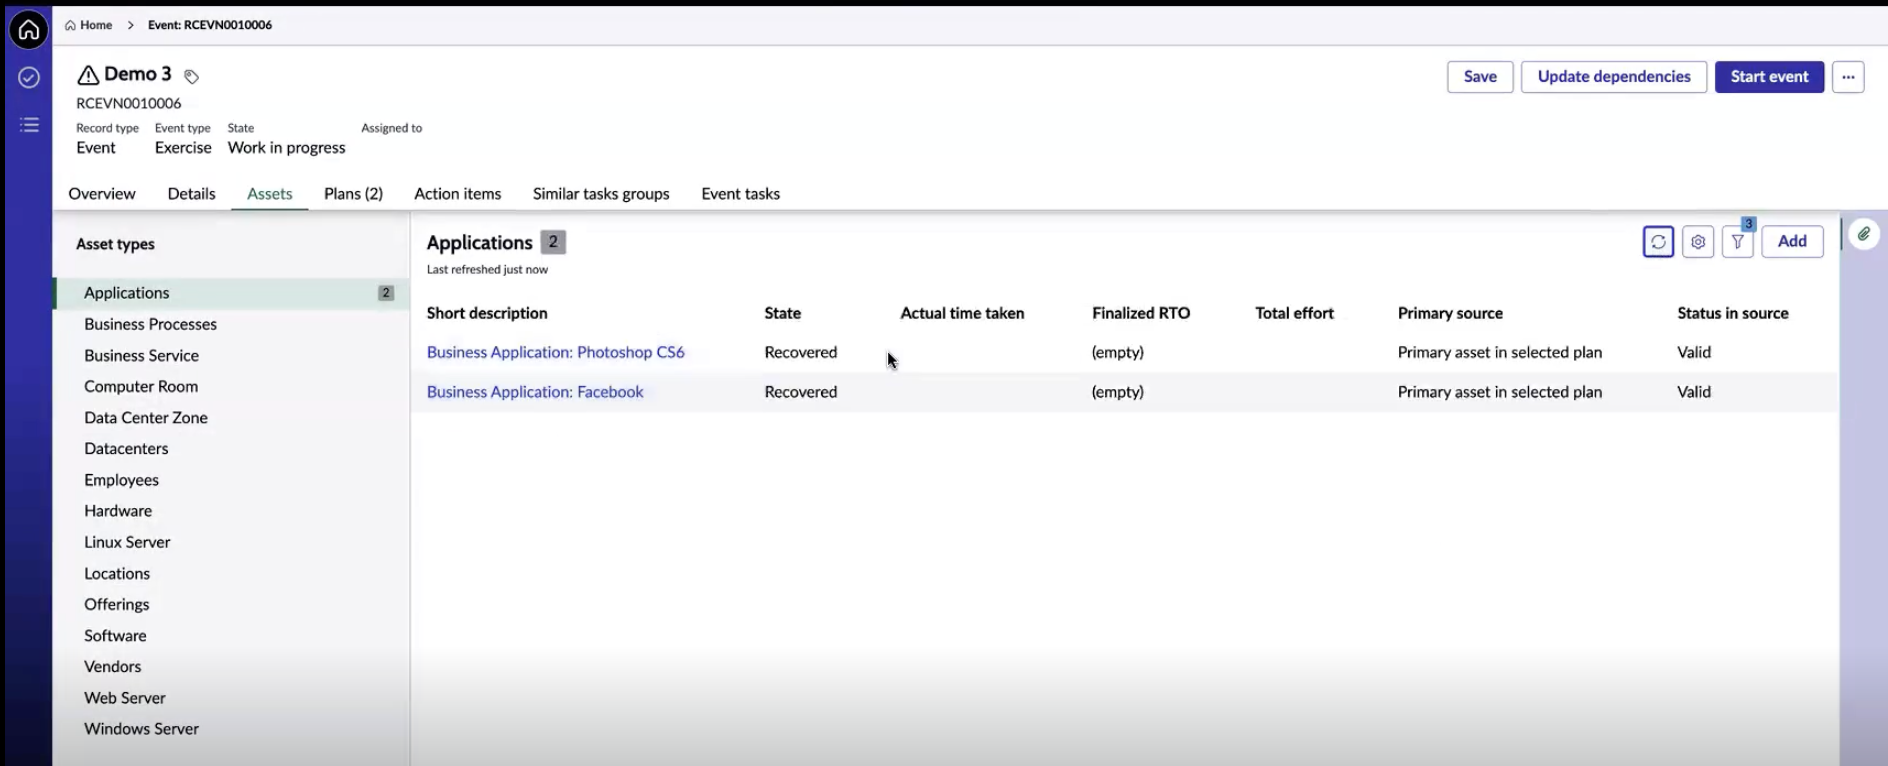Click (empty) Finalized RTO in Photoshop row
The image size is (1888, 766).
tap(1117, 352)
